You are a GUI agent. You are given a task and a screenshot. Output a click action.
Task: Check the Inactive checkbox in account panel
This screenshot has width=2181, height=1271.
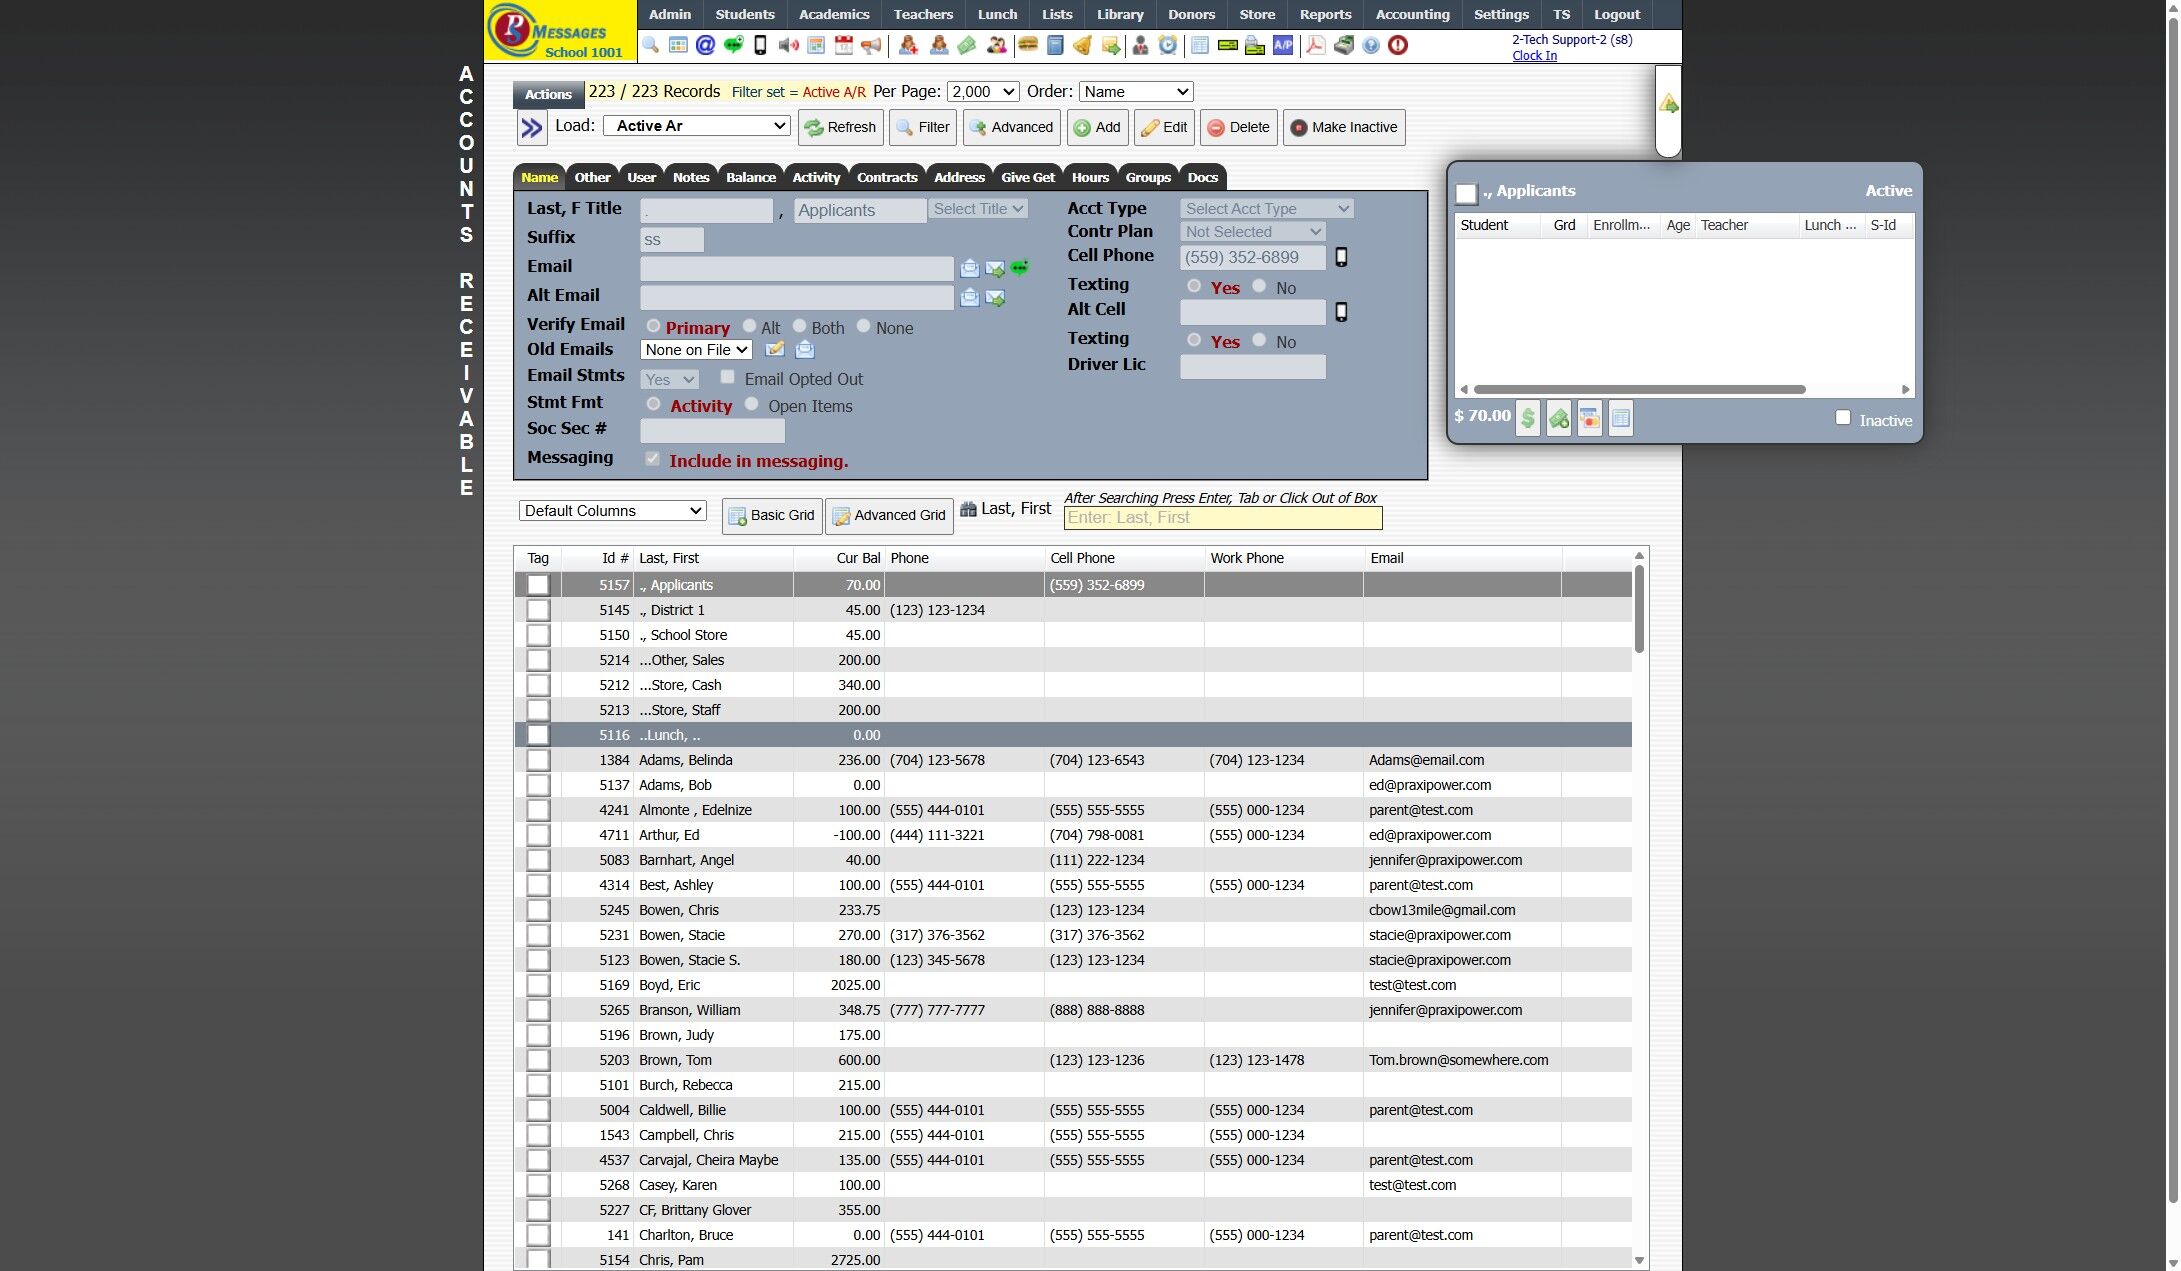(1842, 418)
